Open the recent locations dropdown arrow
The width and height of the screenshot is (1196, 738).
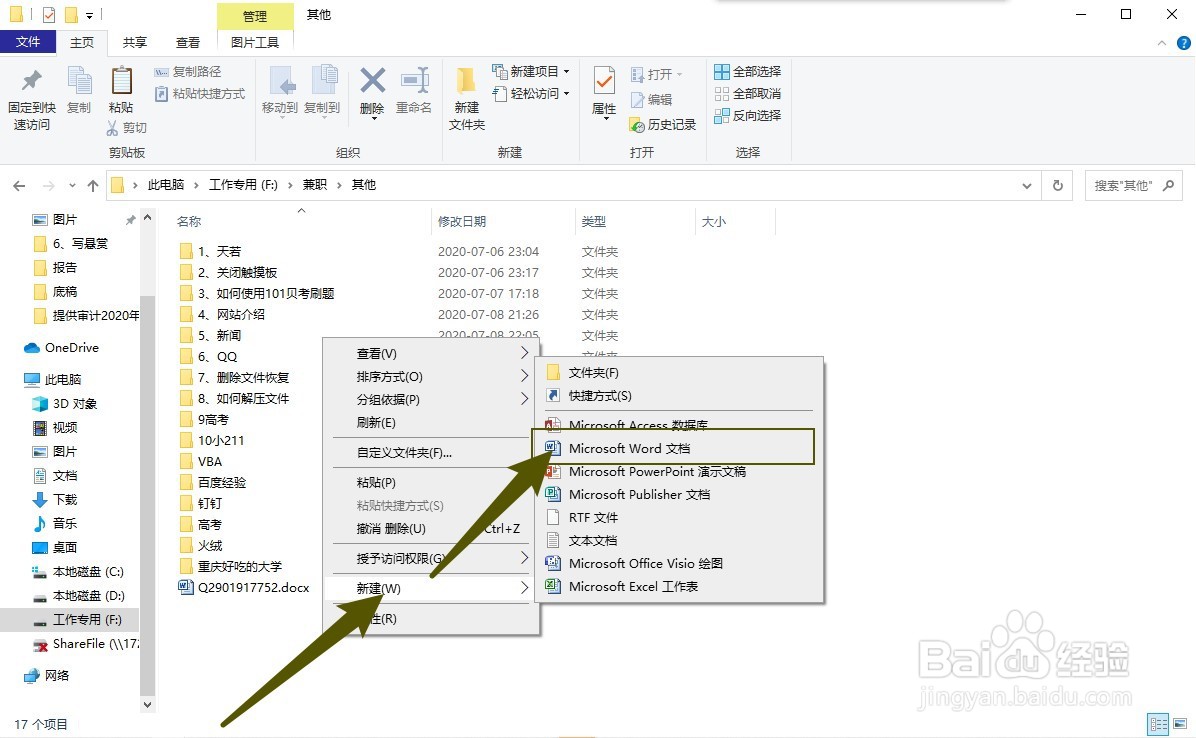coord(72,185)
